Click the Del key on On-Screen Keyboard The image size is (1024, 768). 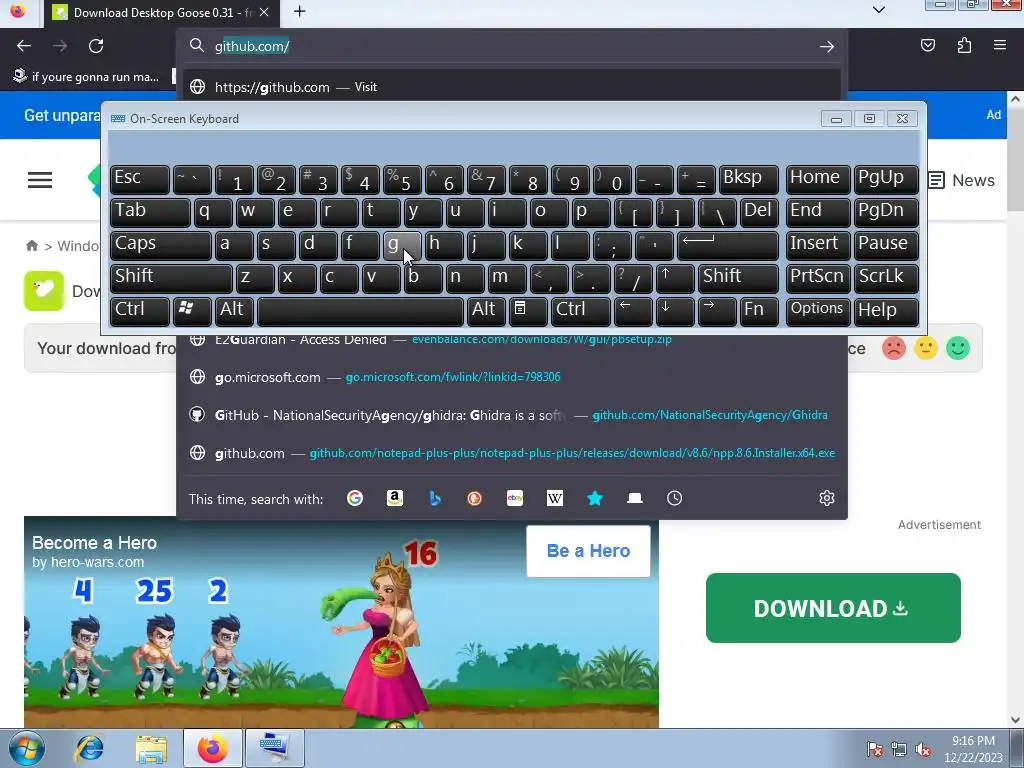[760, 212]
